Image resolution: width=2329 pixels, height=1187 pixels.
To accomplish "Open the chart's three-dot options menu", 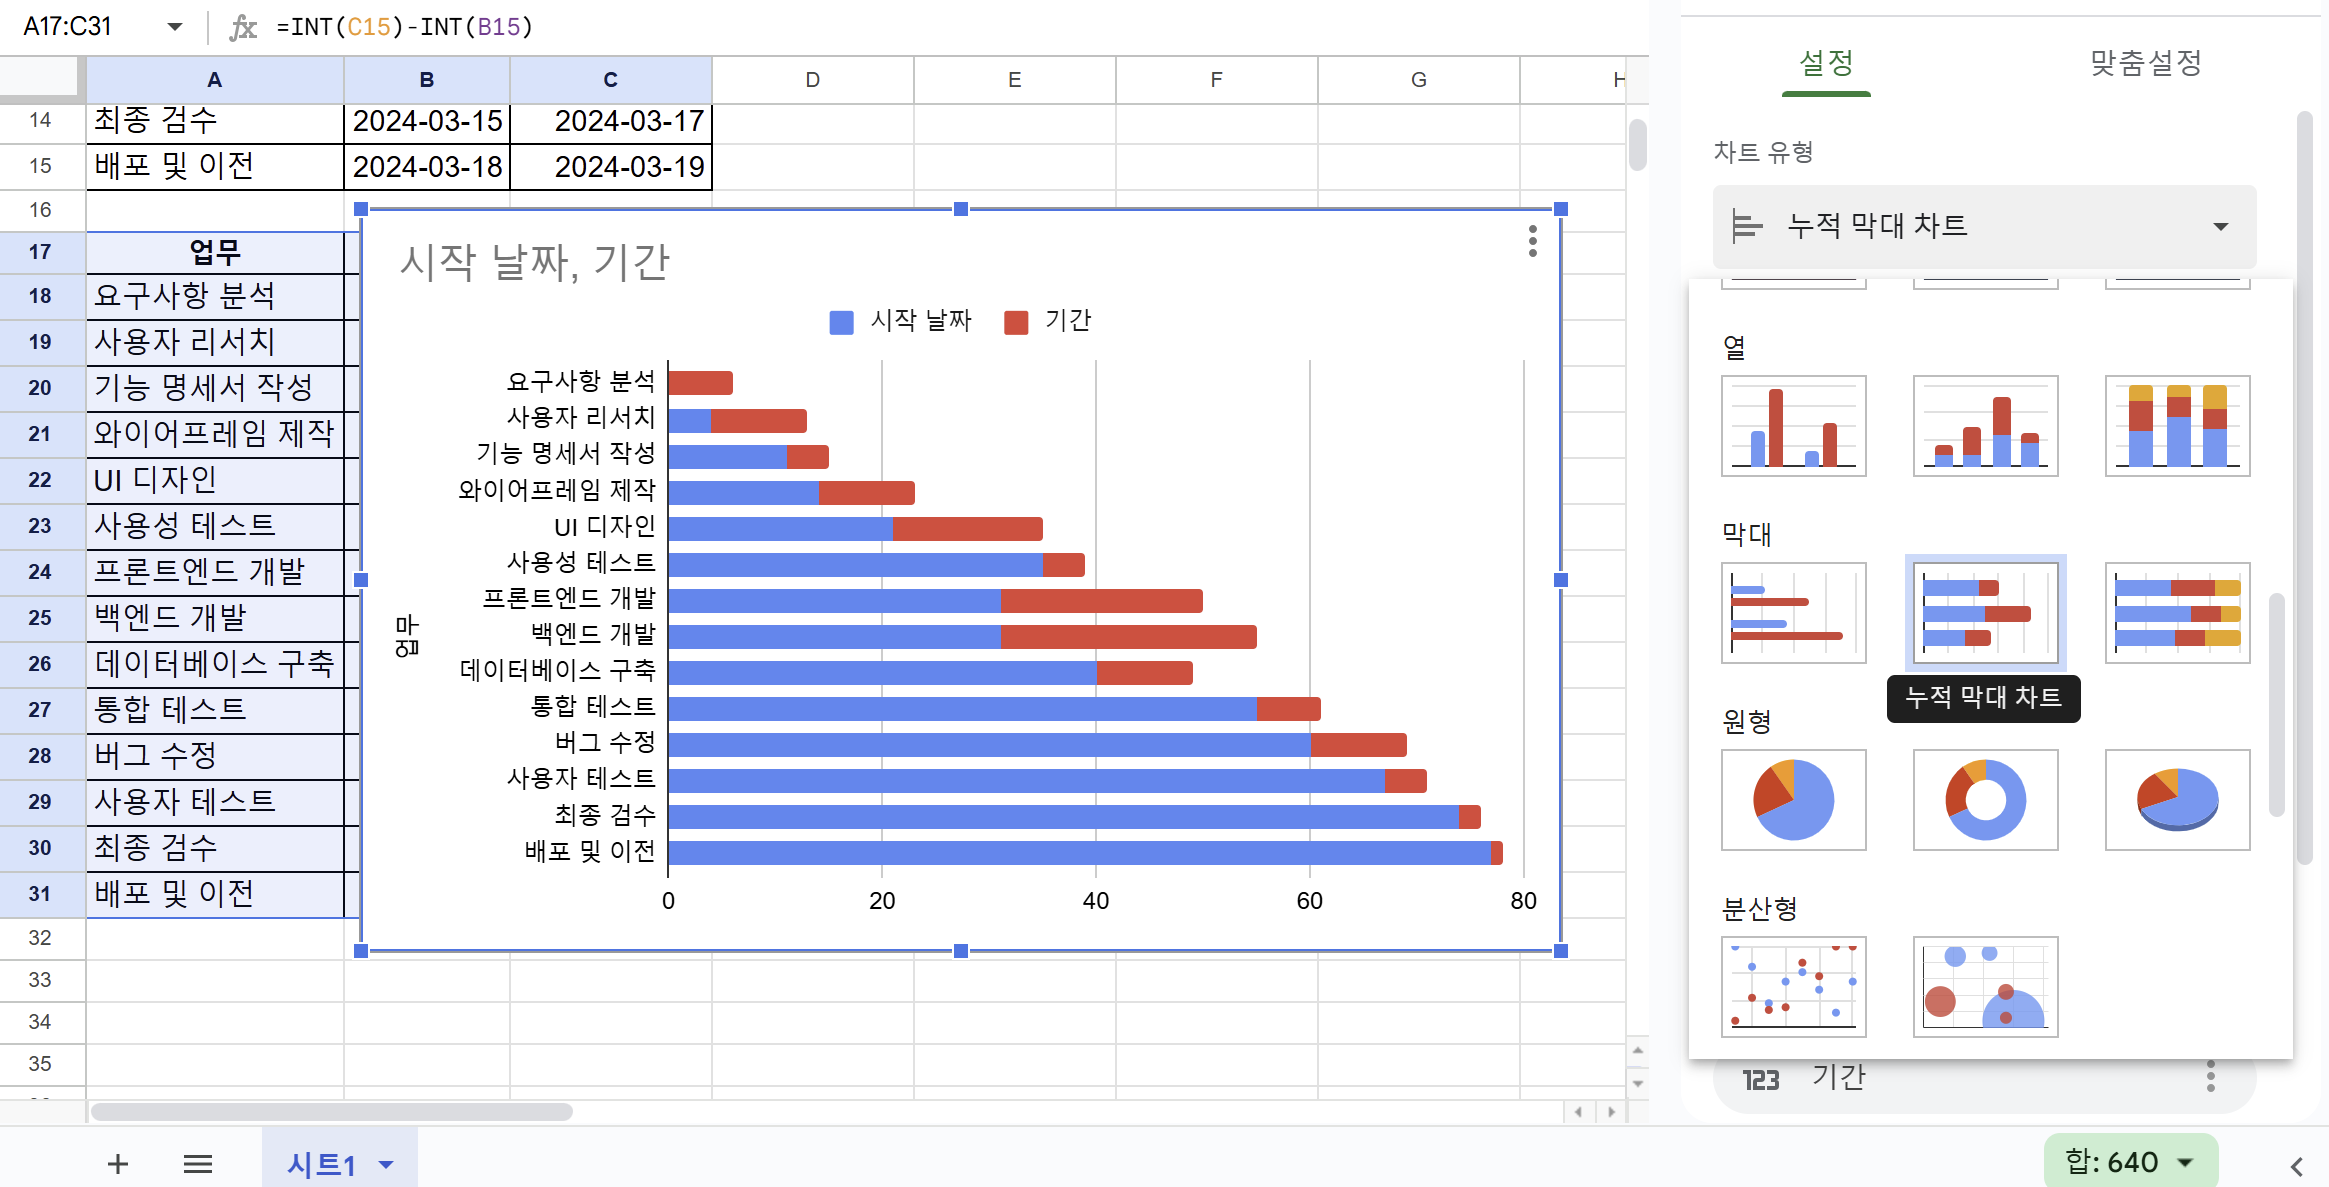I will [x=1532, y=241].
